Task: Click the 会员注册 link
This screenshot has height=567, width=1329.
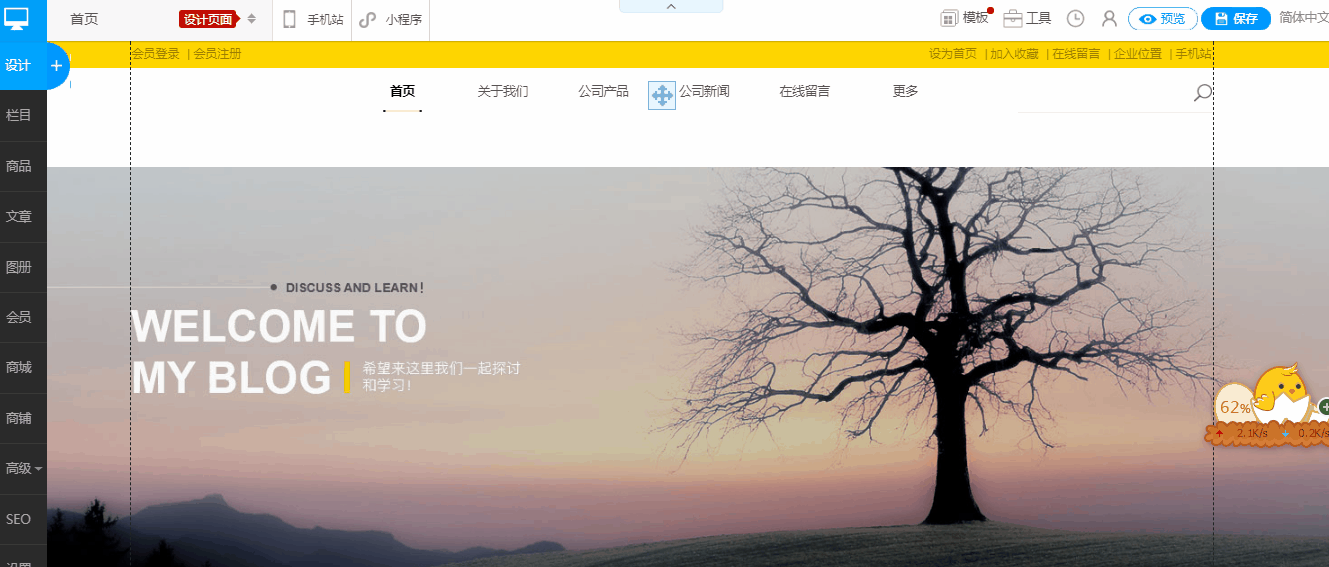Action: click(x=217, y=54)
